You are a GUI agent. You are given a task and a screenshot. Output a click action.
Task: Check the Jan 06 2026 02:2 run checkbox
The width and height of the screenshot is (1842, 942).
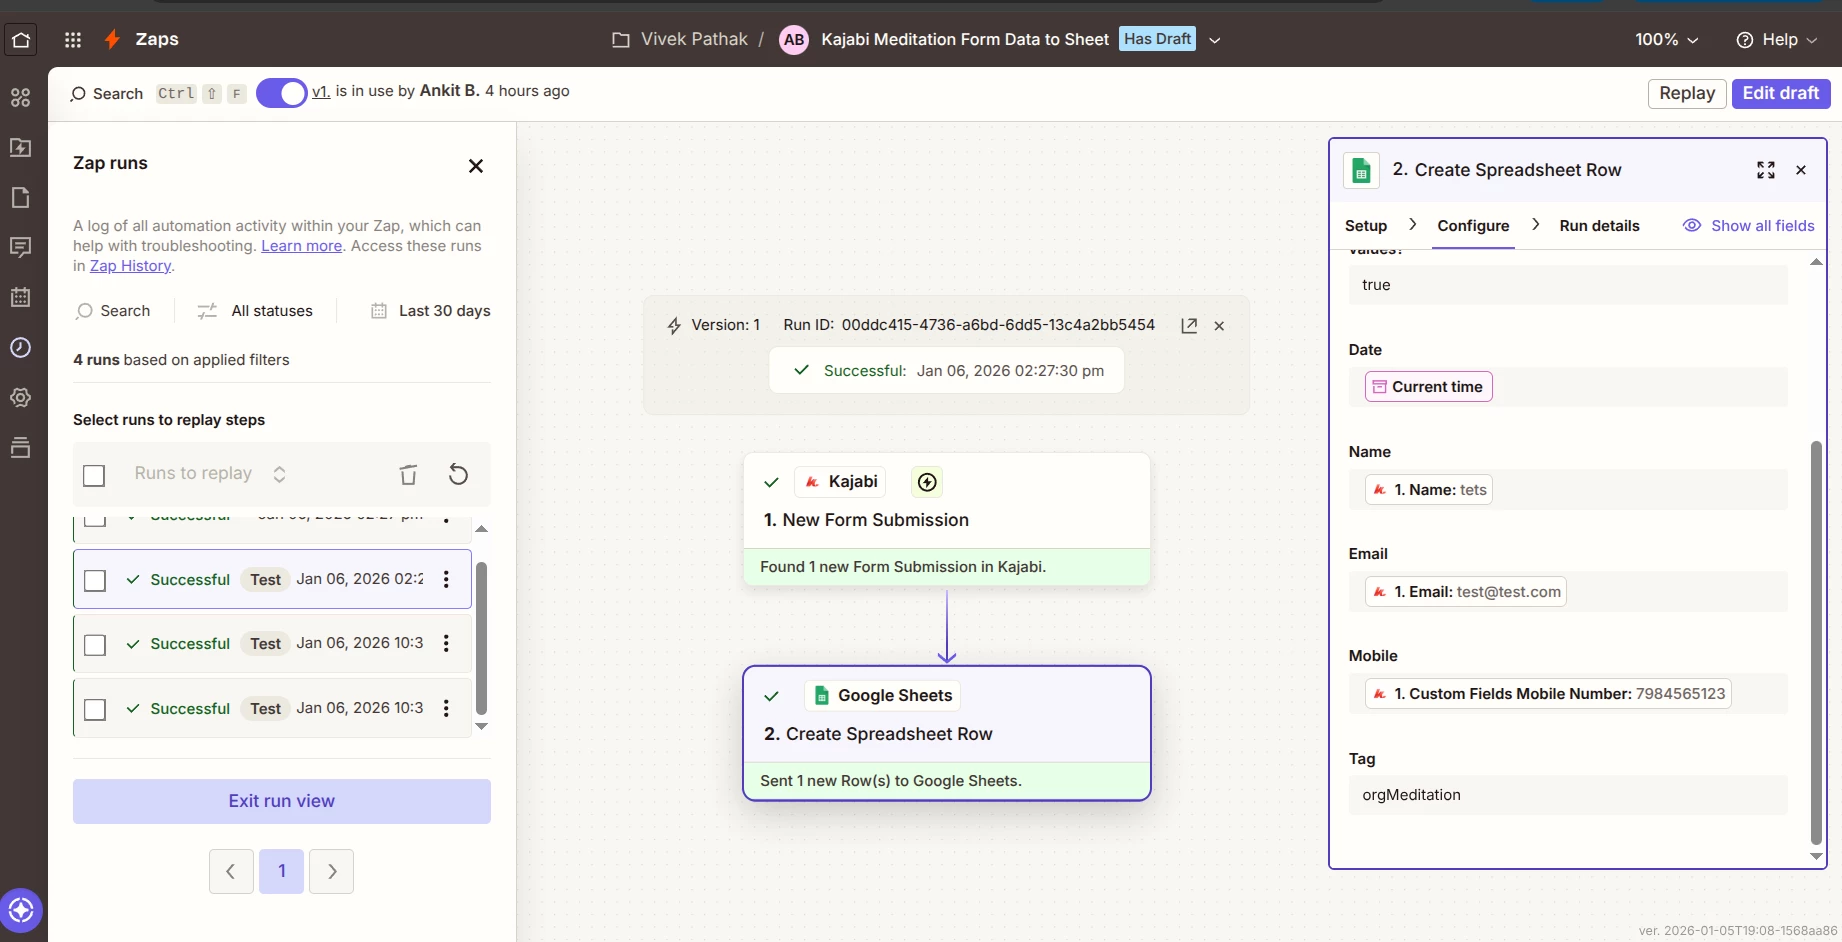tap(95, 580)
